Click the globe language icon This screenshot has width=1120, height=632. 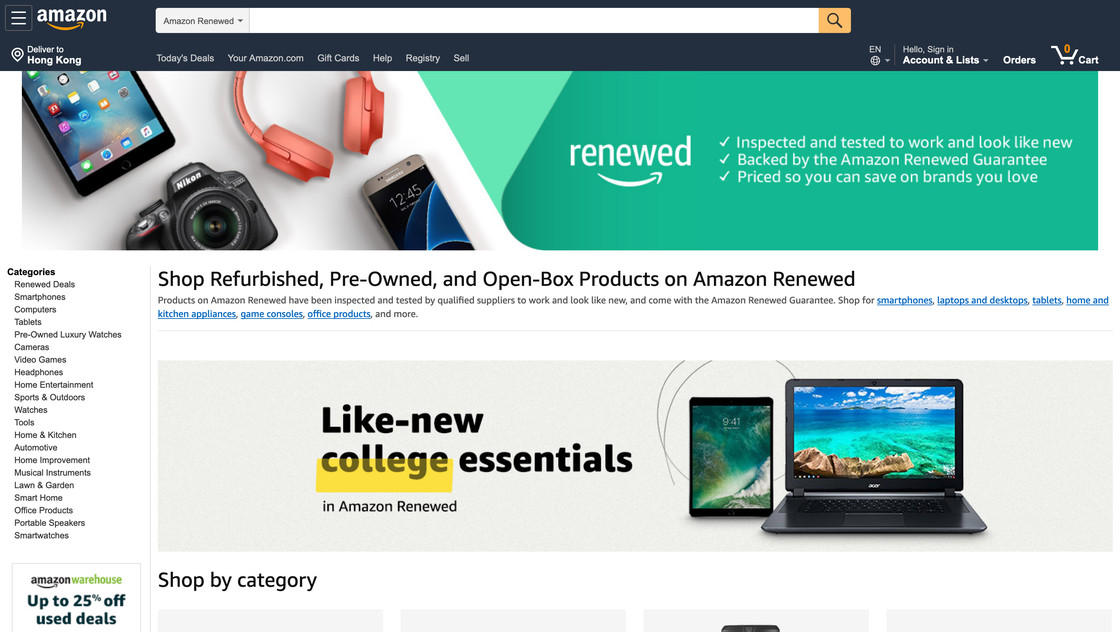pyautogui.click(x=875, y=61)
